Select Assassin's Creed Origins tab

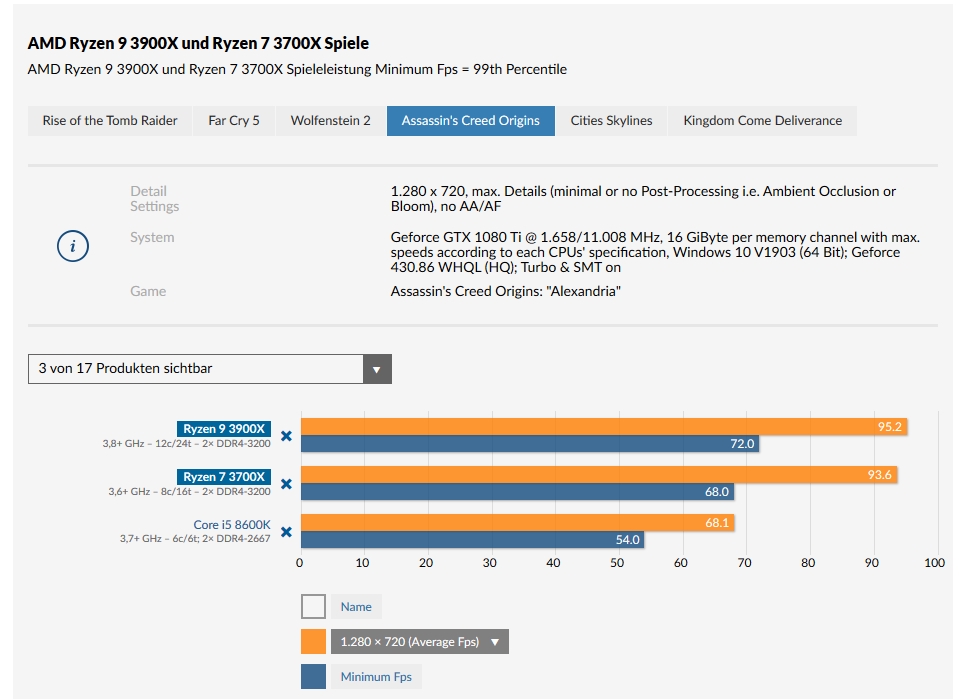[x=470, y=120]
